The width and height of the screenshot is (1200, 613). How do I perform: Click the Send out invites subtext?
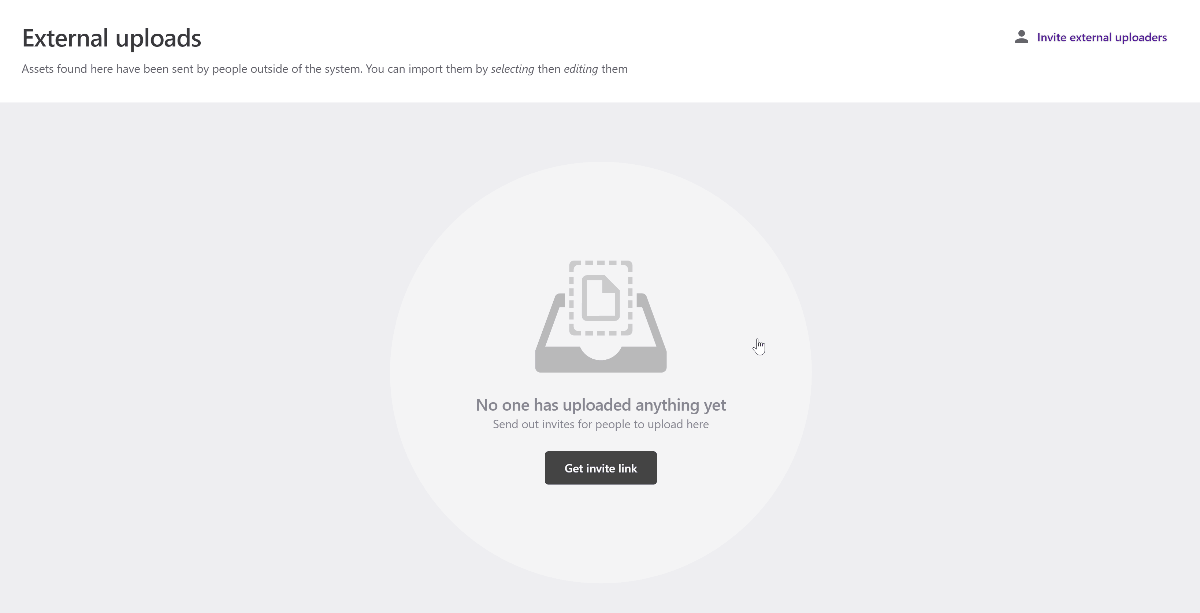(601, 424)
